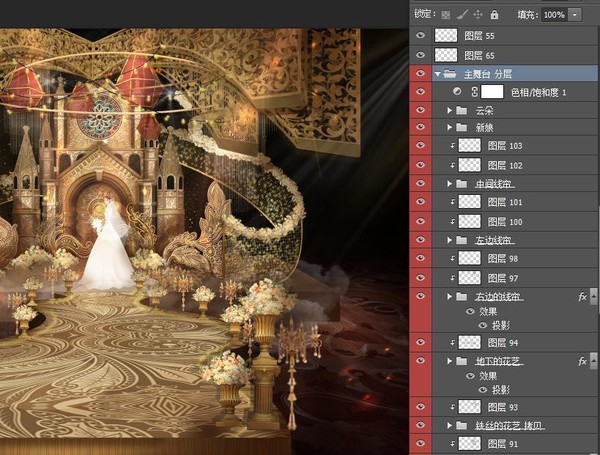Enable lock transparent pixels icon
600x455 pixels.
(445, 15)
